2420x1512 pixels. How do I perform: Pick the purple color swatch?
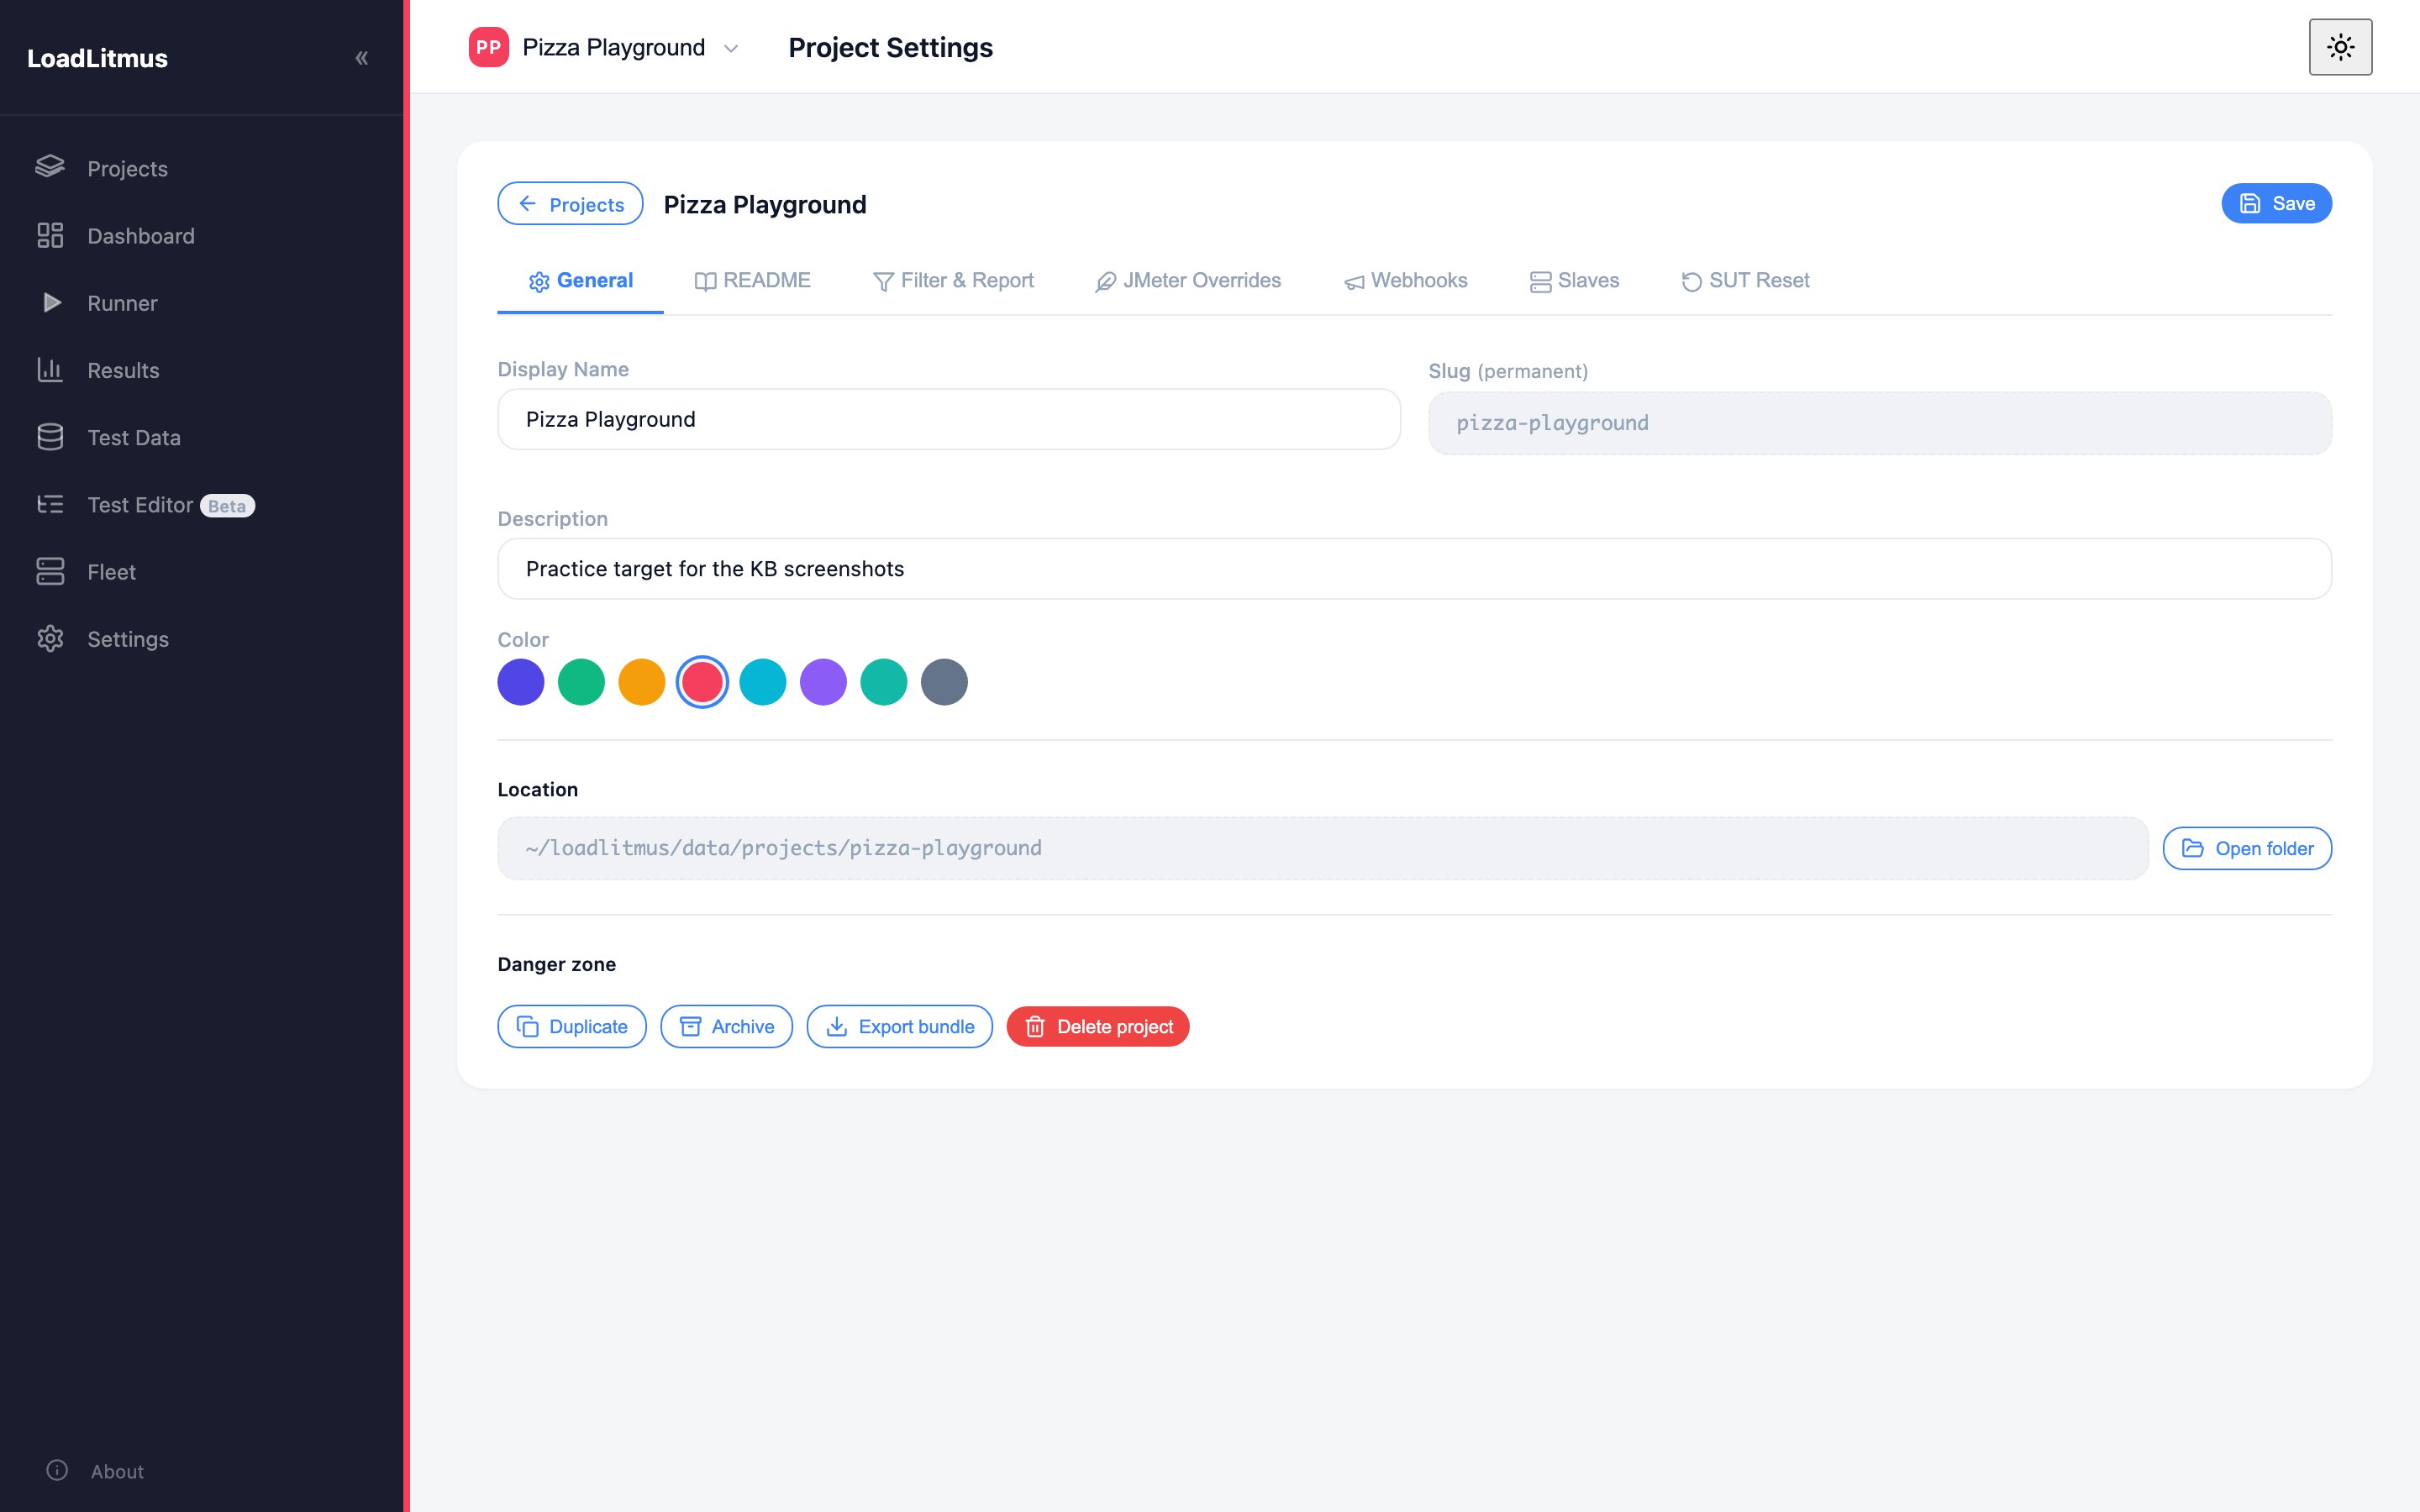coord(823,682)
